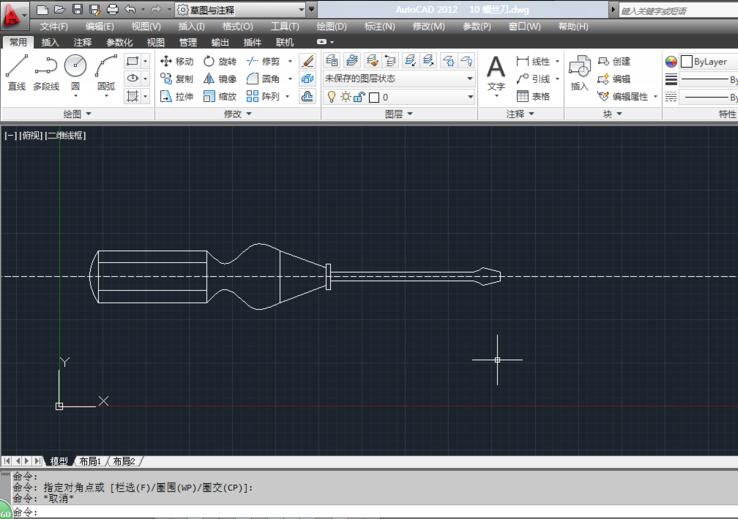Select the 旋转 rotate tool
The height and width of the screenshot is (519, 738).
coord(219,61)
